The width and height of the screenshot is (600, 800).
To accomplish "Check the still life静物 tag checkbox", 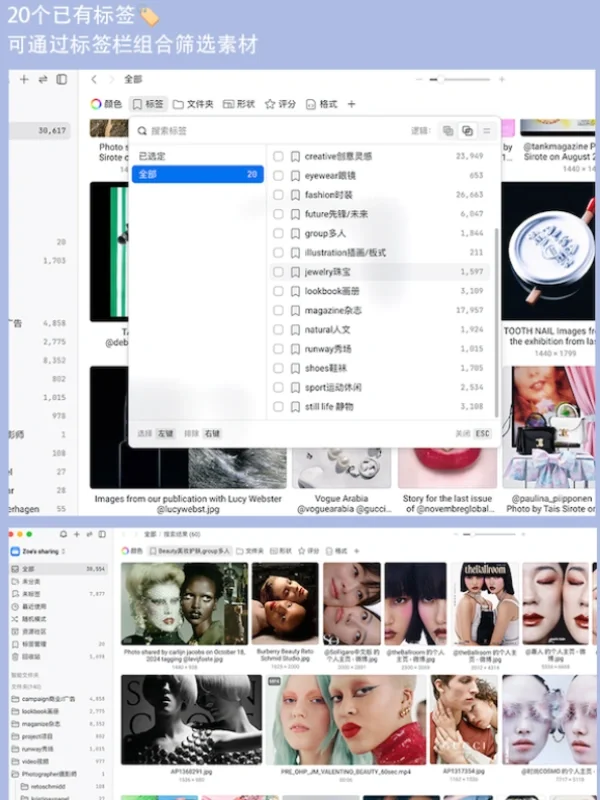I will (x=278, y=407).
